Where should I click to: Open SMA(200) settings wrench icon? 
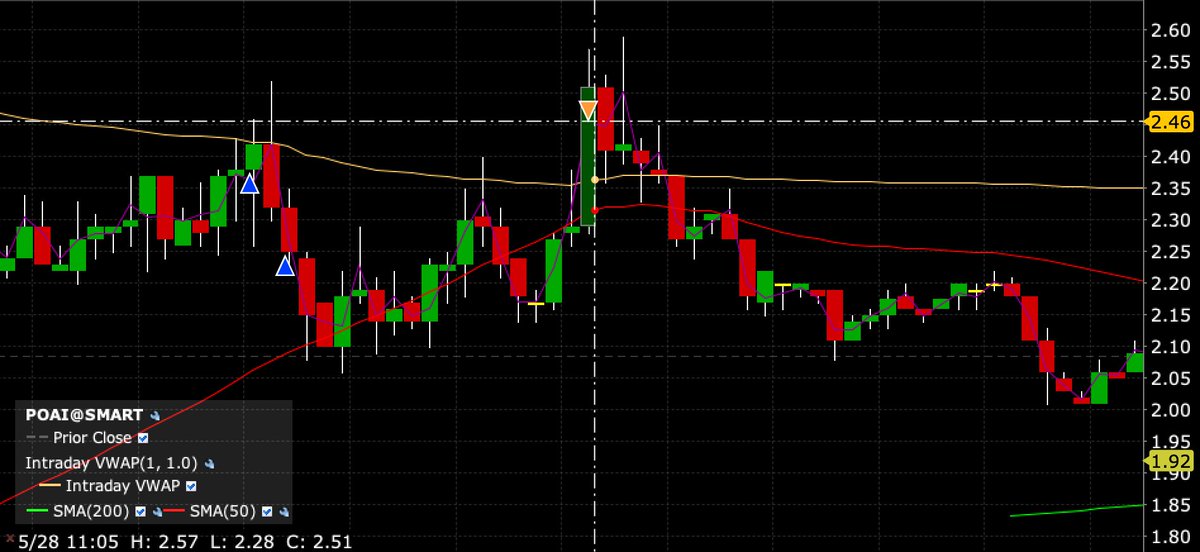pos(157,512)
